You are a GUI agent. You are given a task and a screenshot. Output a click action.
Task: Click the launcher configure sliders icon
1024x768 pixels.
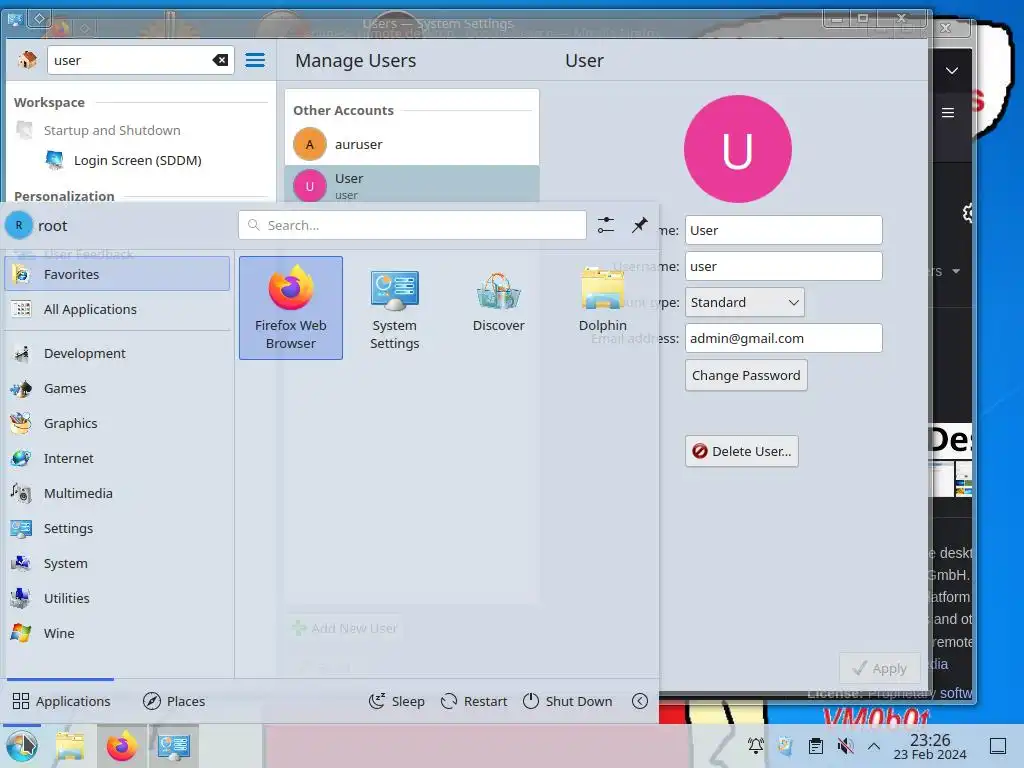(x=605, y=225)
